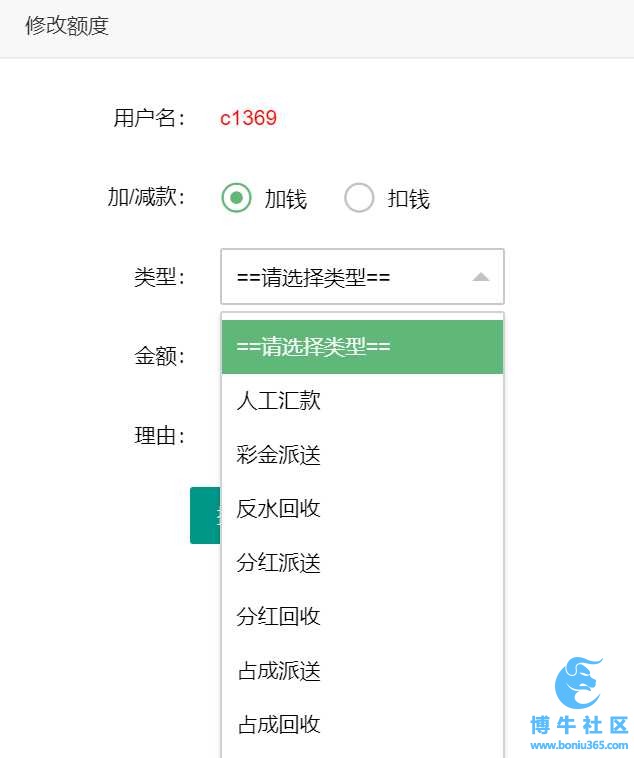Image resolution: width=634 pixels, height=758 pixels.
Task: Choose 人工汇款 from the list
Action: coord(362,401)
